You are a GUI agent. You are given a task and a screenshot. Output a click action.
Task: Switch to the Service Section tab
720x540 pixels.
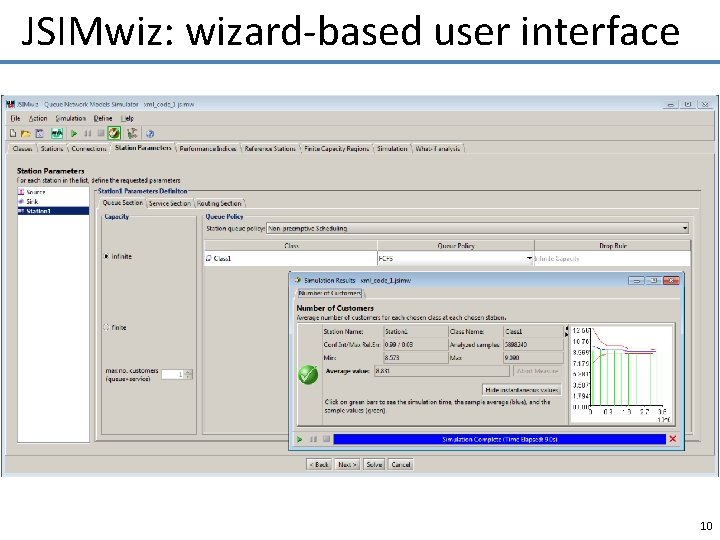click(170, 203)
